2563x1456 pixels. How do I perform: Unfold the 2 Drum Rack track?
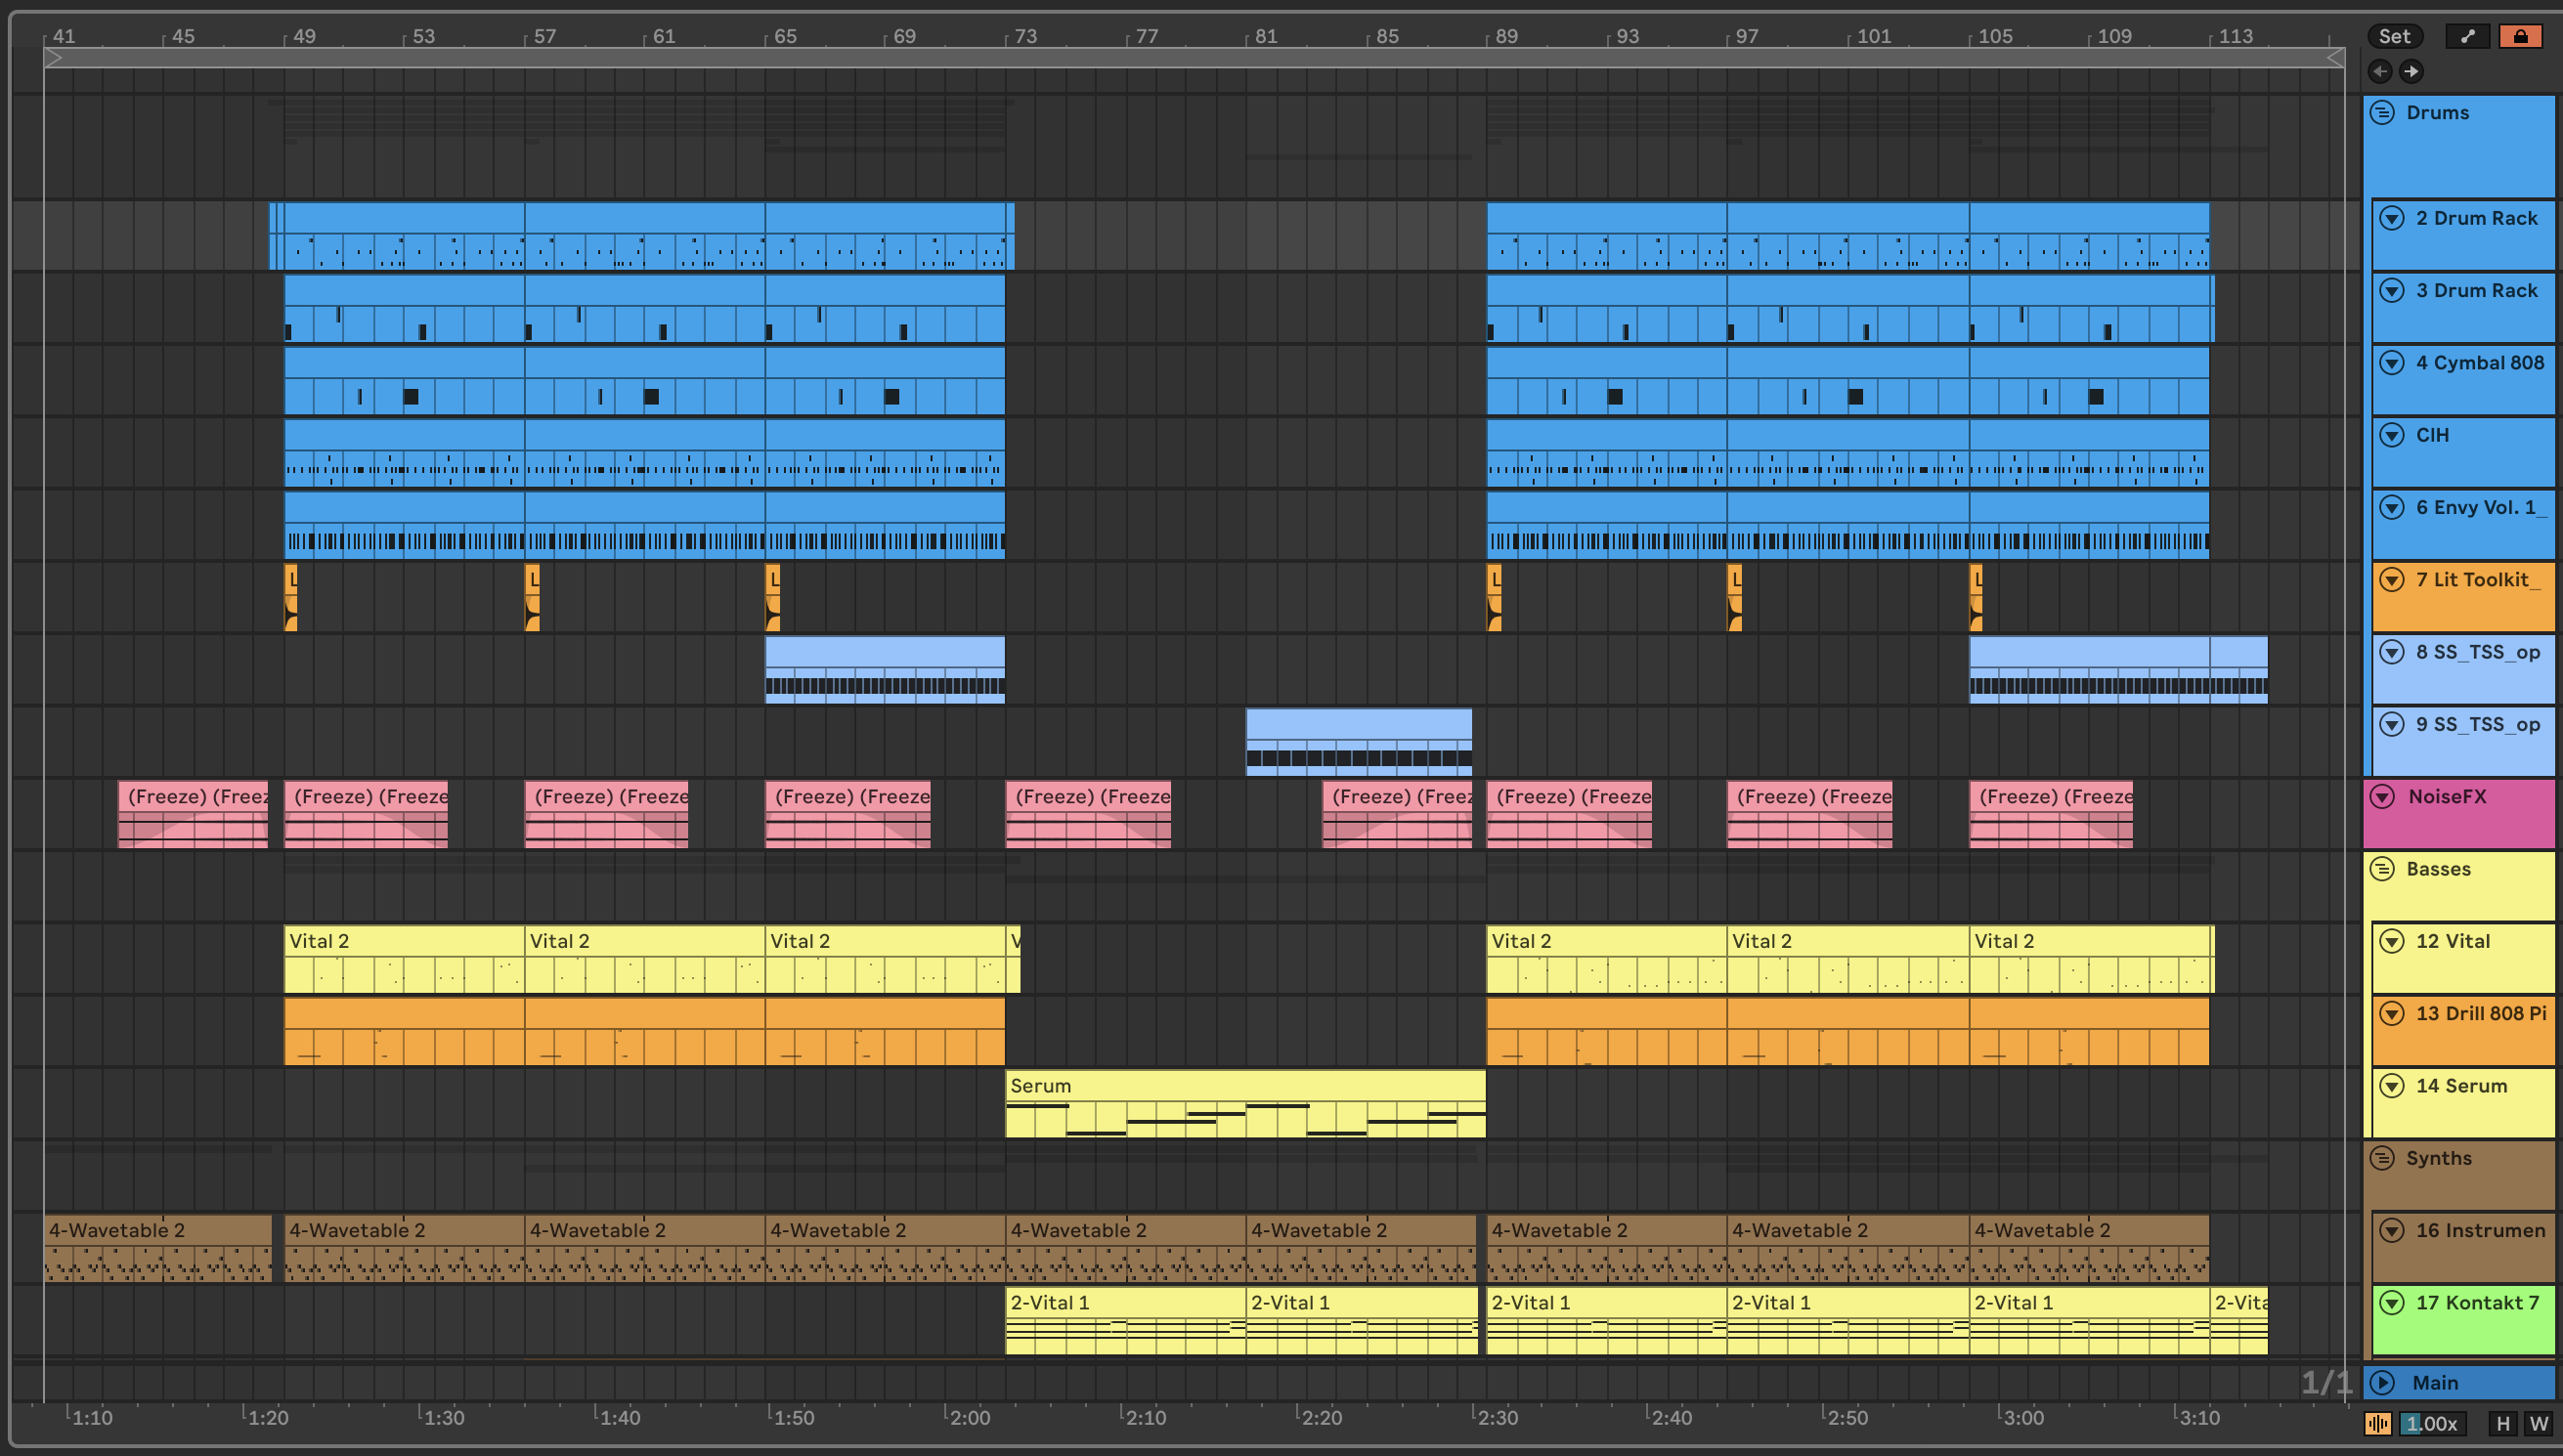(2391, 218)
